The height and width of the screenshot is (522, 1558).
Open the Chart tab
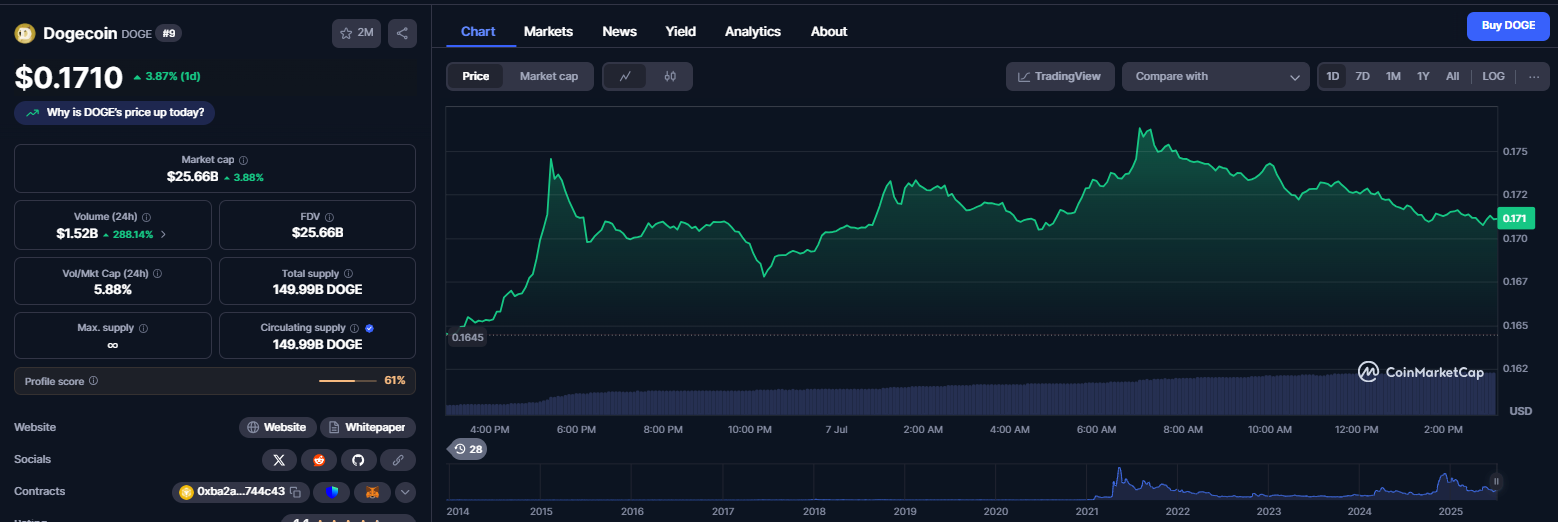pyautogui.click(x=478, y=31)
